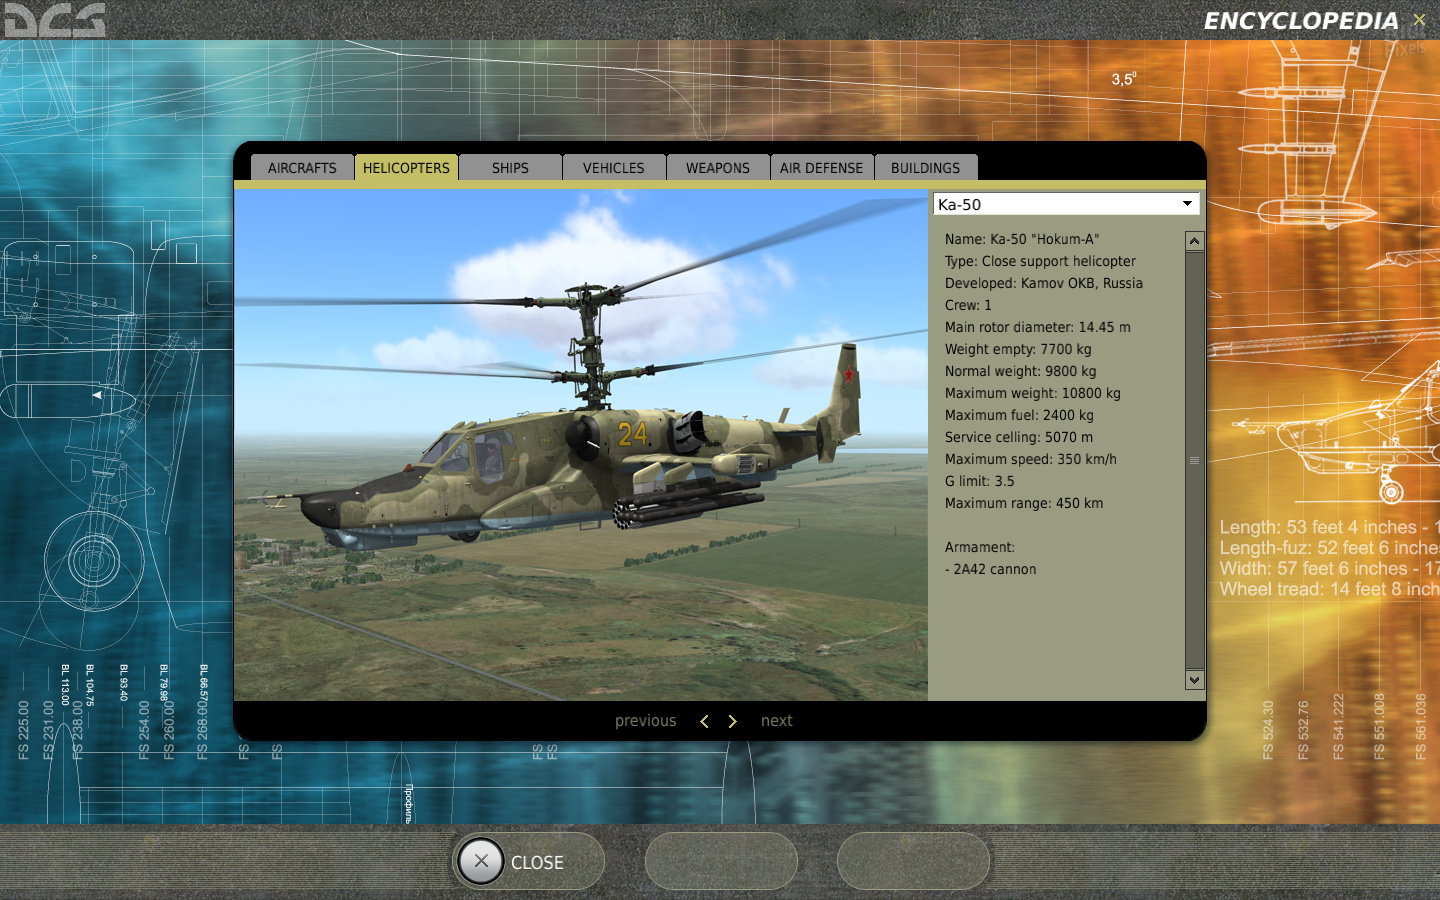
Task: Open the SHIPS tab
Action: click(x=510, y=168)
